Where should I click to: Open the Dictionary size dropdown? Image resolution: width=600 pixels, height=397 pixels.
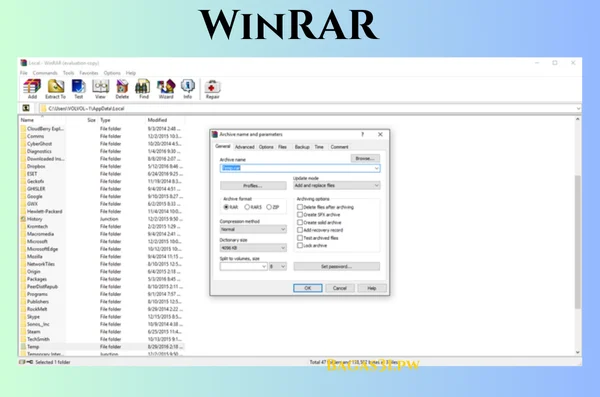(253, 248)
